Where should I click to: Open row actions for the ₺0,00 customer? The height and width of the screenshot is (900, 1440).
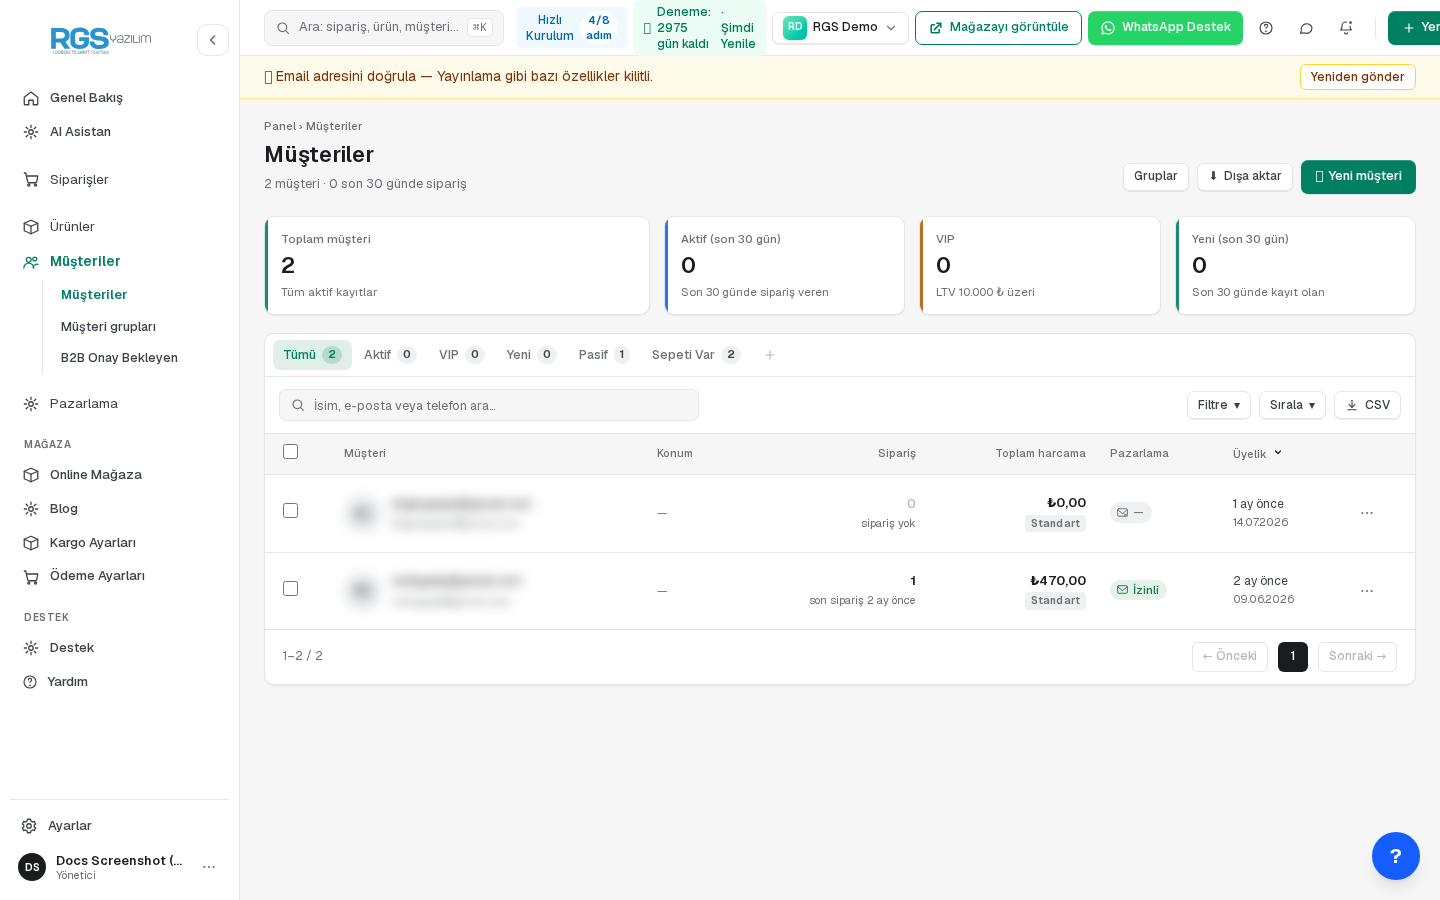(x=1367, y=513)
